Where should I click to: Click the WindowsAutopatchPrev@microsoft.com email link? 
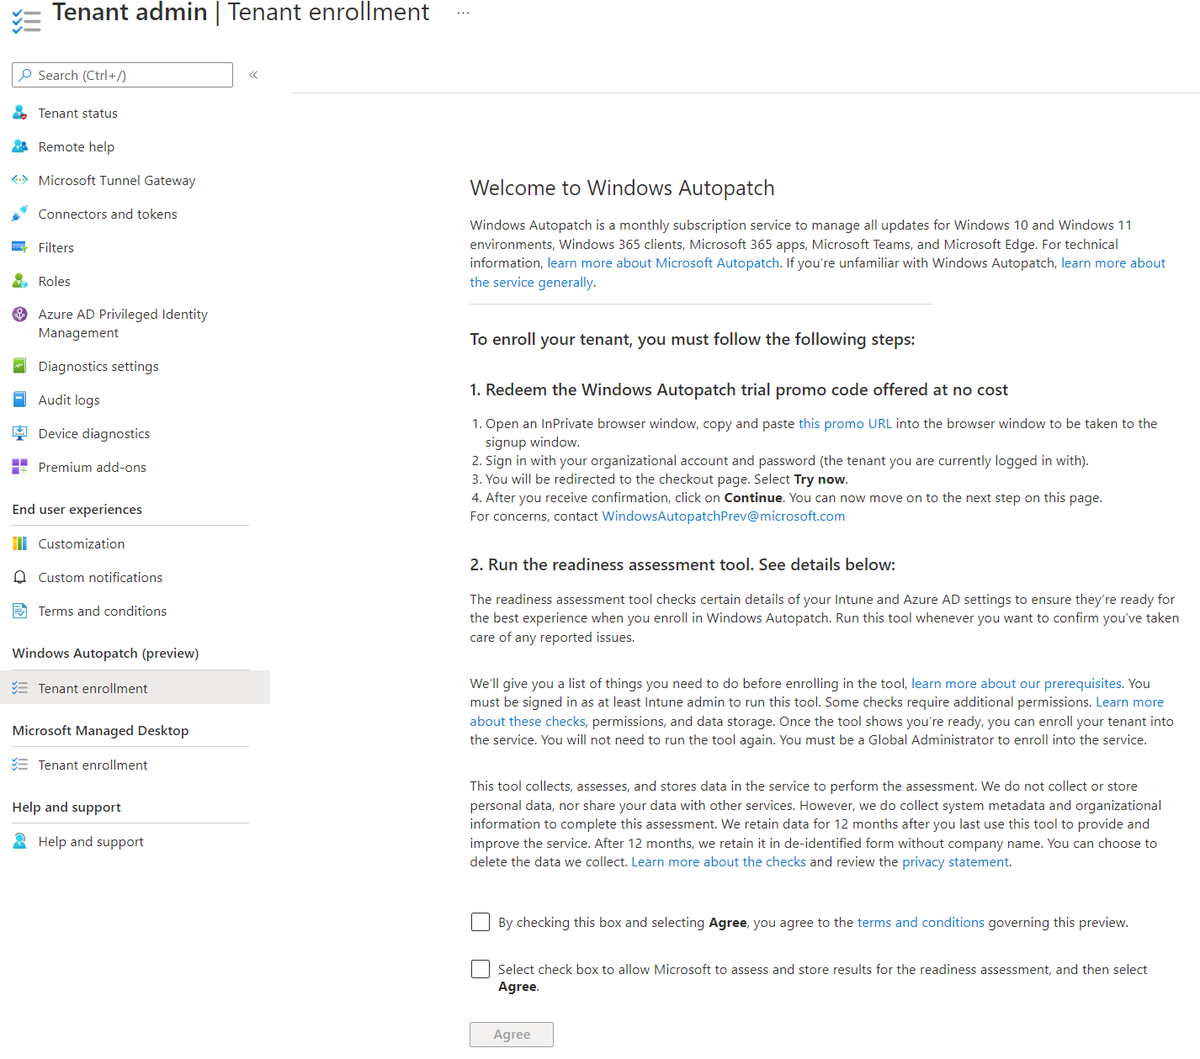pos(723,516)
